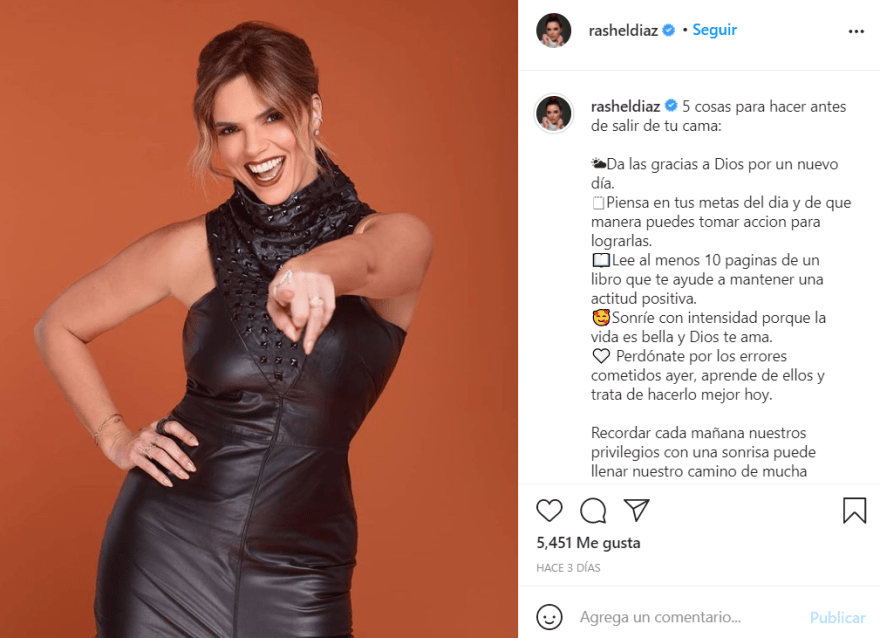Click the verified badge in header

tap(668, 30)
